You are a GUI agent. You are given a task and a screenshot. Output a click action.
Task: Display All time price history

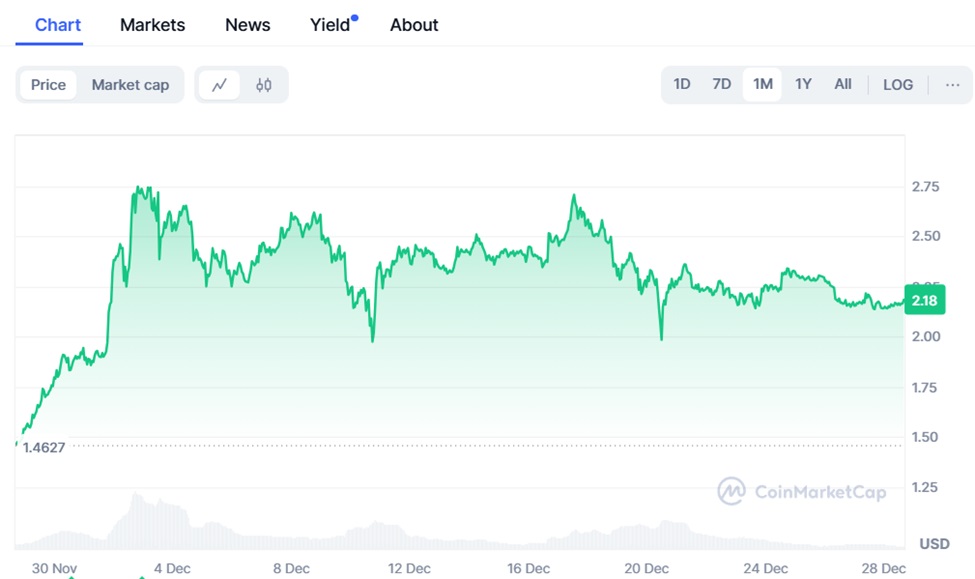(x=843, y=84)
